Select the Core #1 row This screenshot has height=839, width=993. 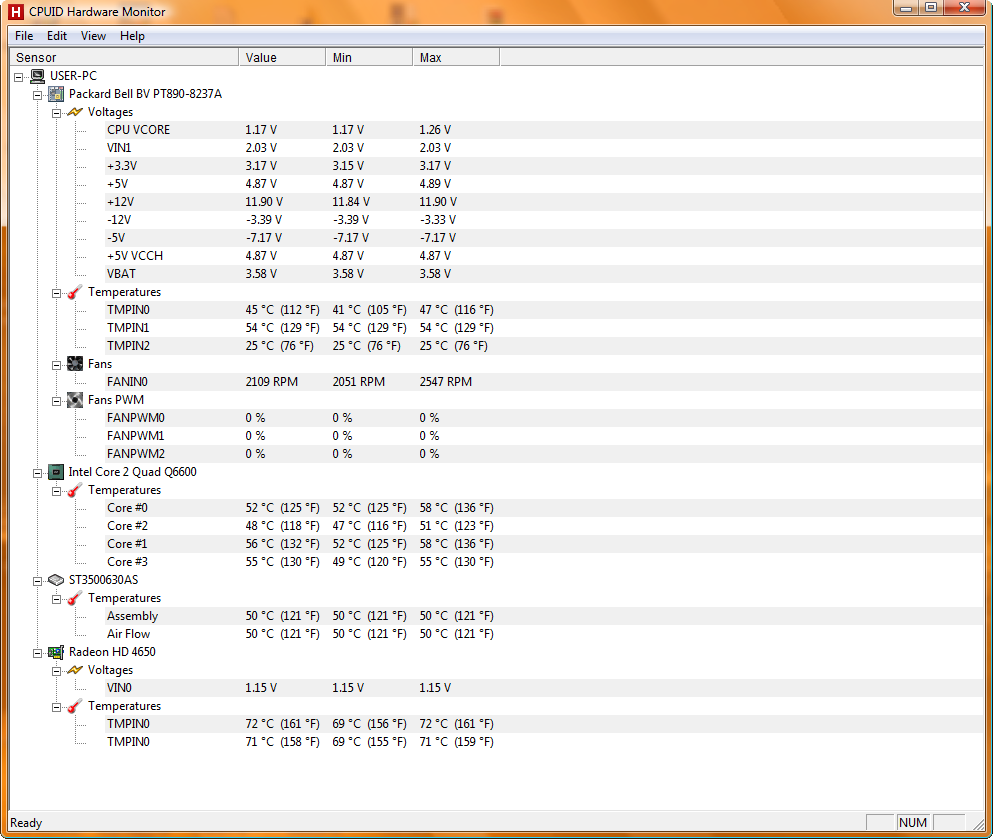[x=544, y=544]
